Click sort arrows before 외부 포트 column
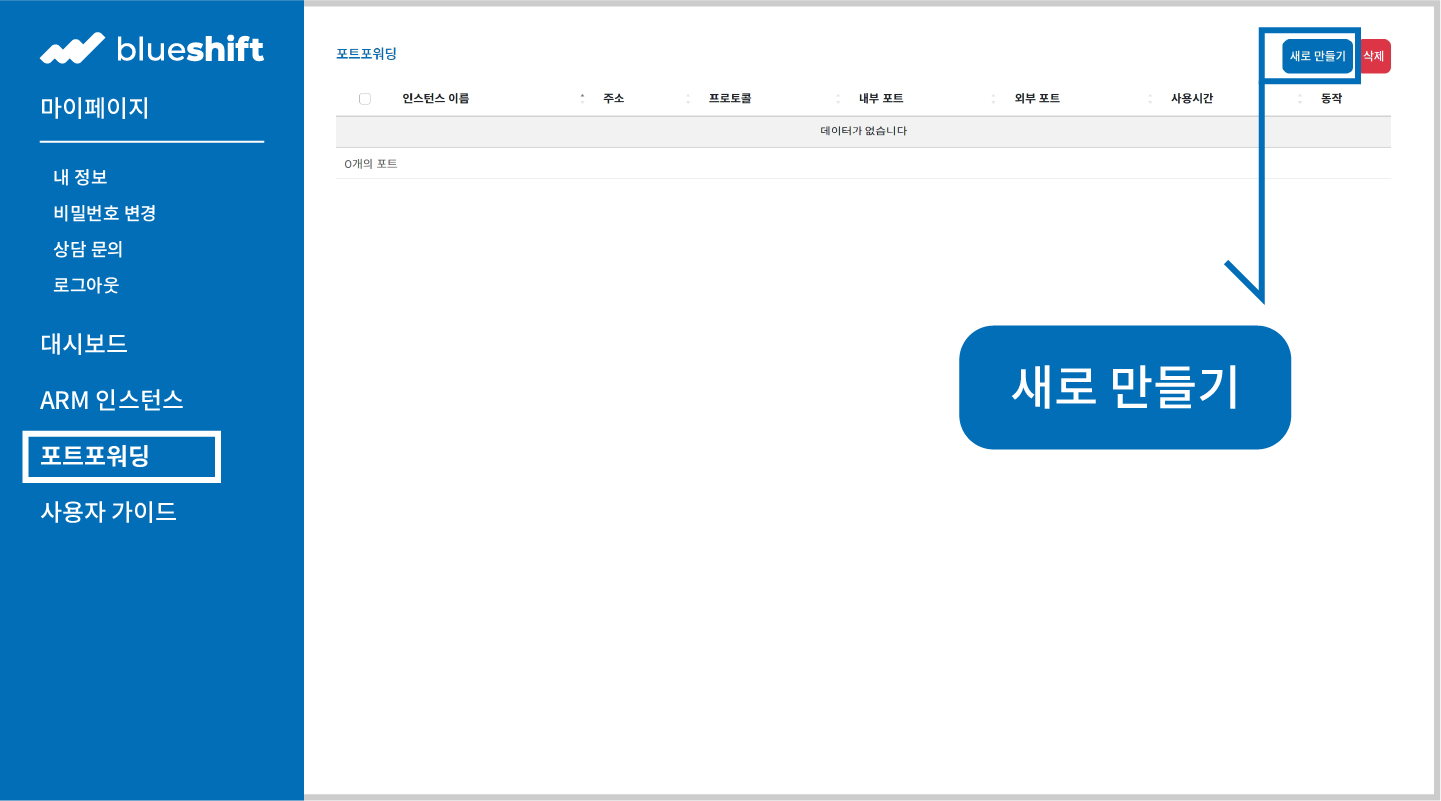1441x801 pixels. click(x=993, y=98)
